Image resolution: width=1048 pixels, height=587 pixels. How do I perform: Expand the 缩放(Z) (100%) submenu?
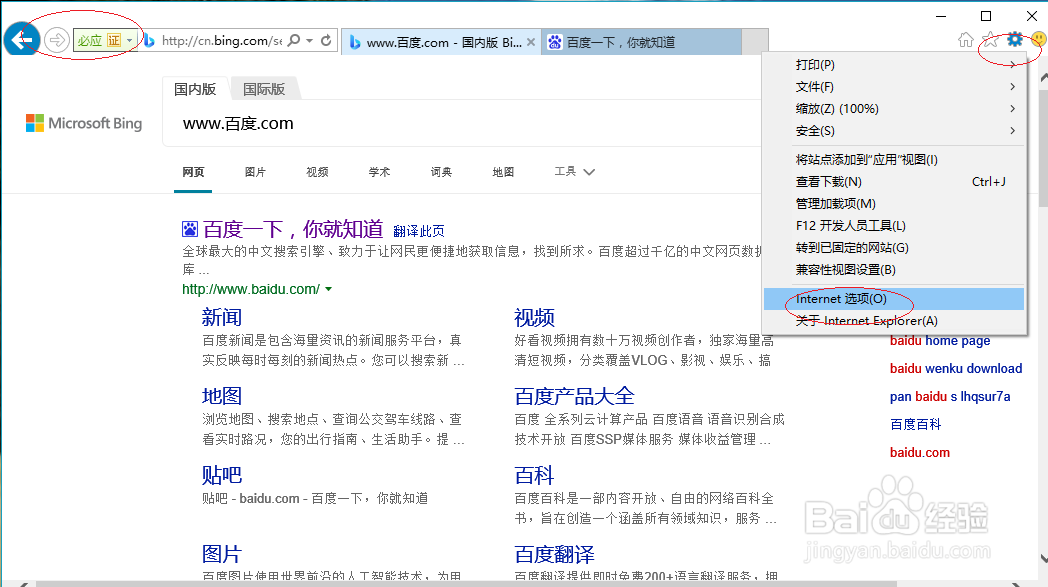[x=894, y=109]
